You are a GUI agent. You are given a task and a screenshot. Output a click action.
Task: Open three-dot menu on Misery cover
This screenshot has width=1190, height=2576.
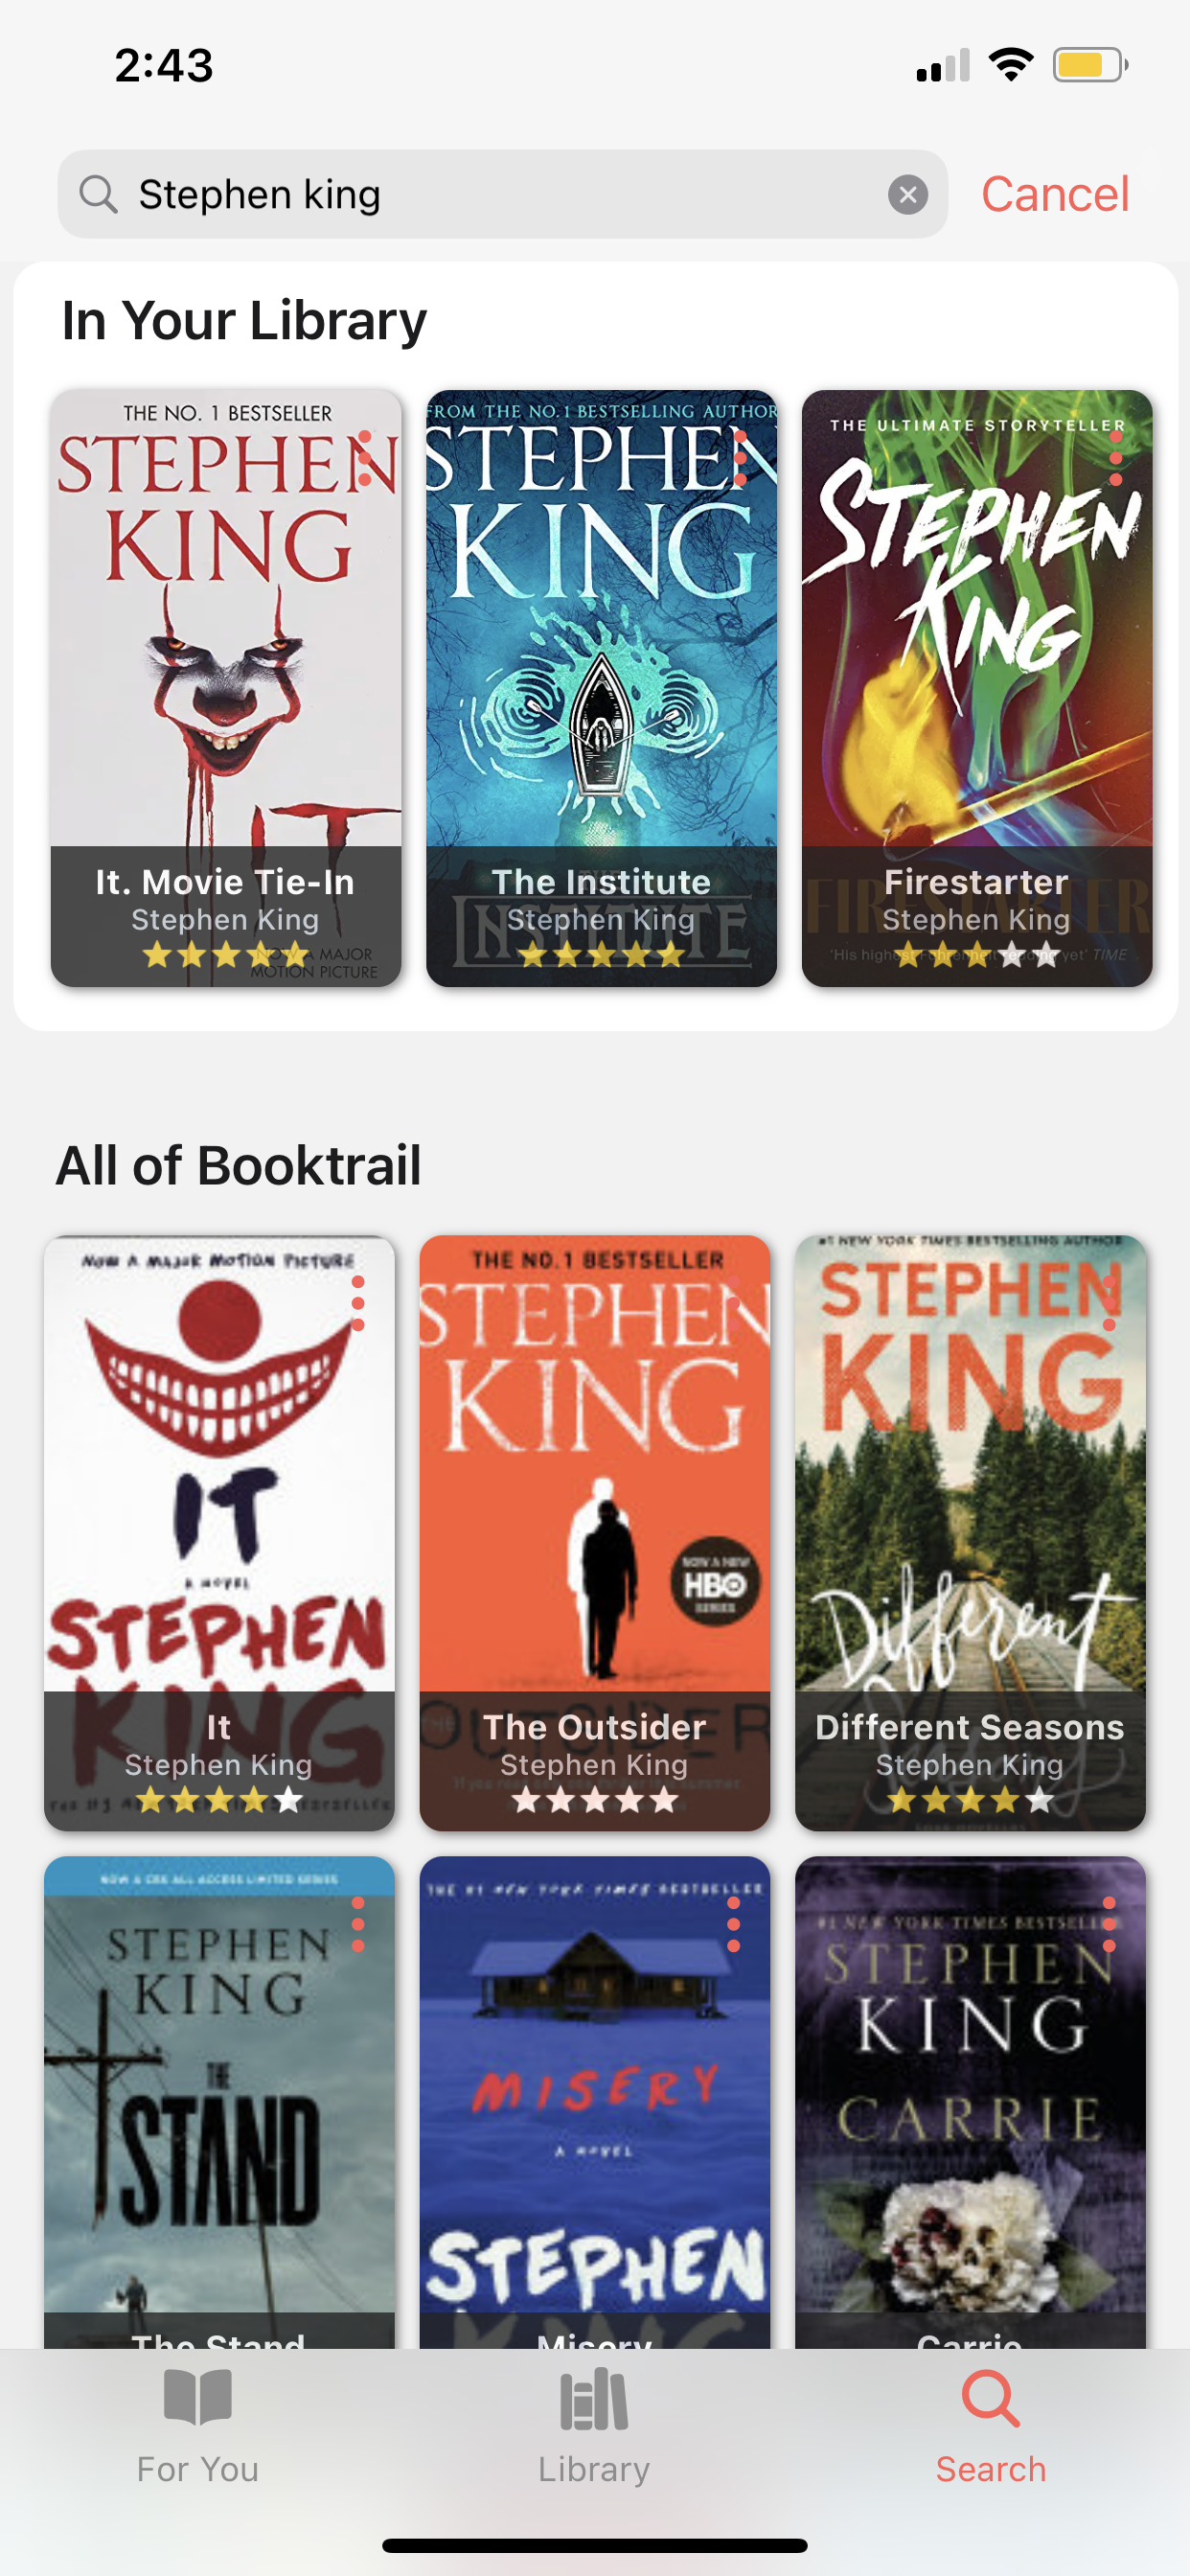(x=733, y=1924)
